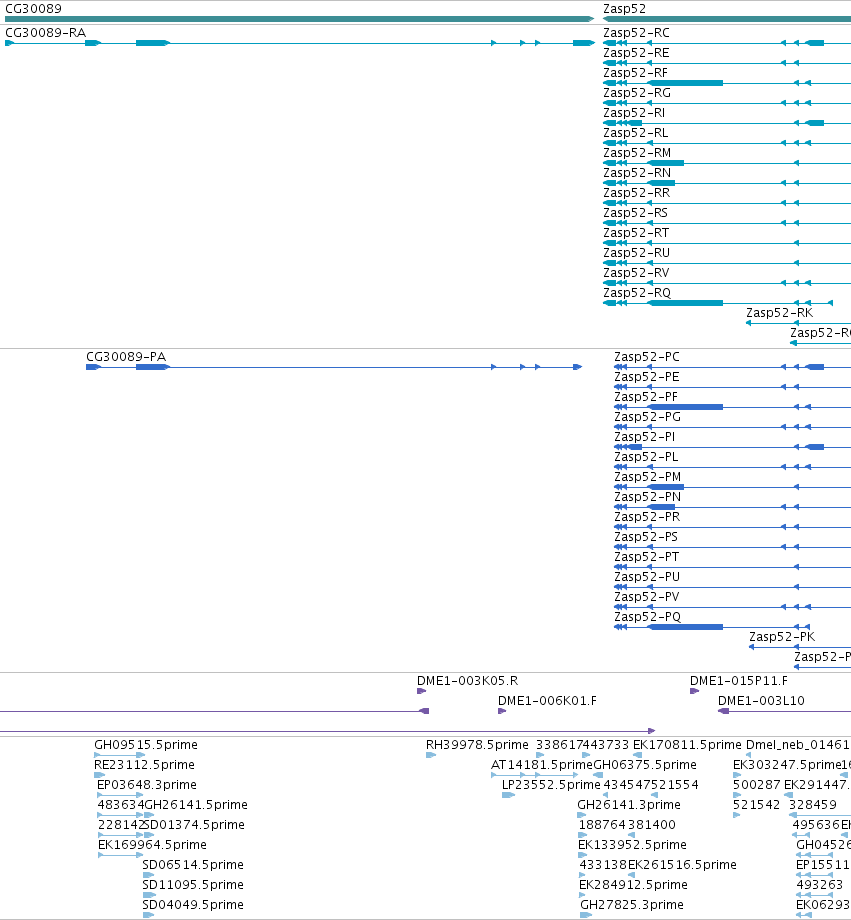Select the CG30089 gene label
The image size is (851, 920).
(x=33, y=9)
